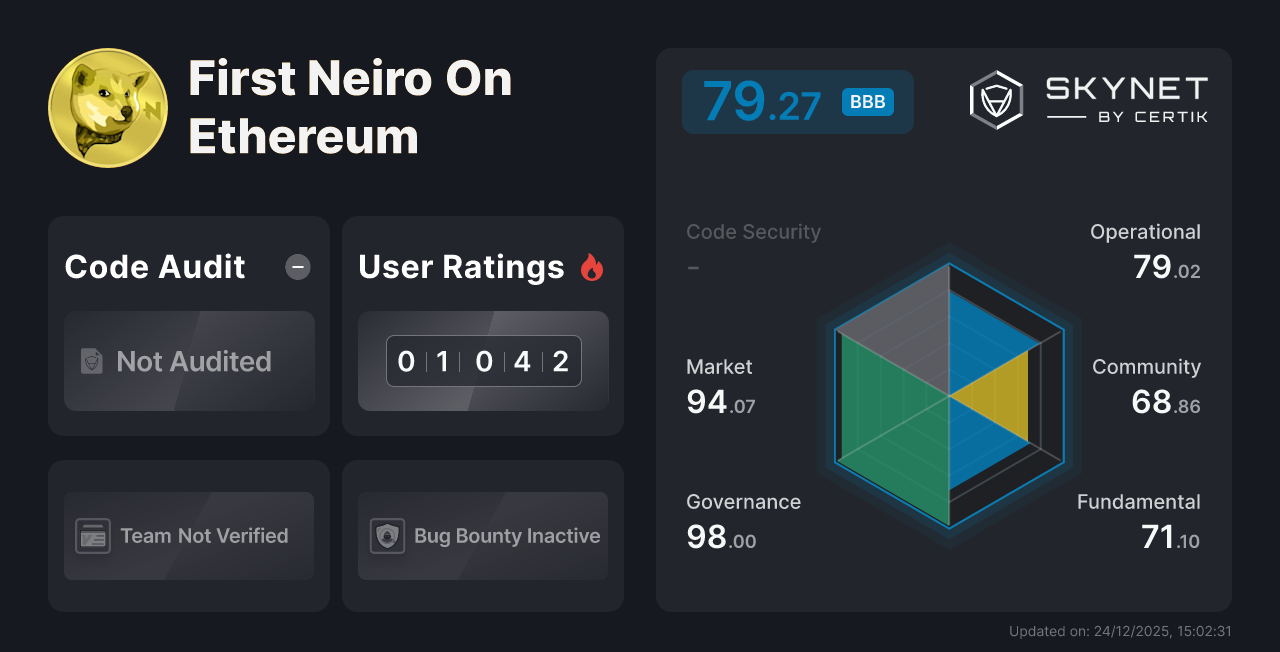The image size is (1280, 652).
Task: Toggle the Bug Bounty Inactive state
Action: pos(483,536)
